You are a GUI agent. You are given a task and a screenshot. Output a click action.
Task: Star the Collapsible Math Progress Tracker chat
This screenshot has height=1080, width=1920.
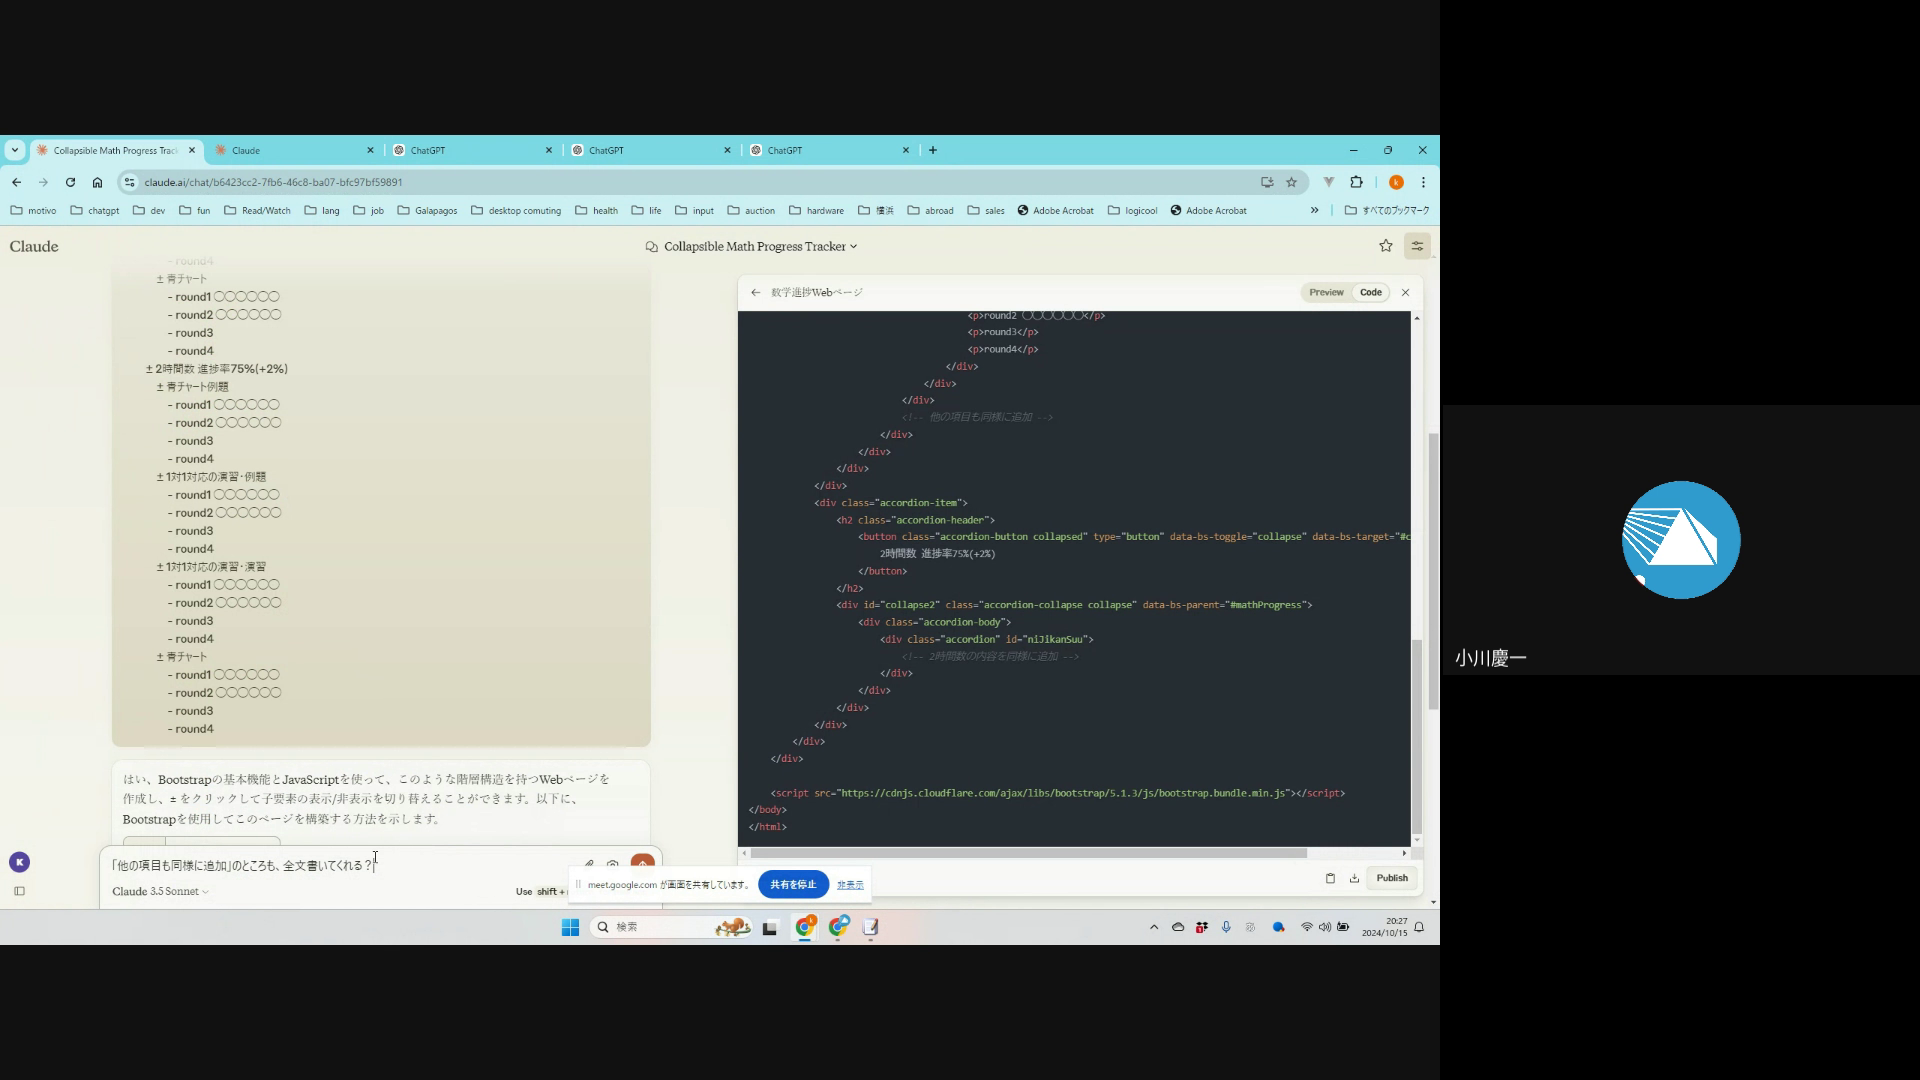[1385, 246]
